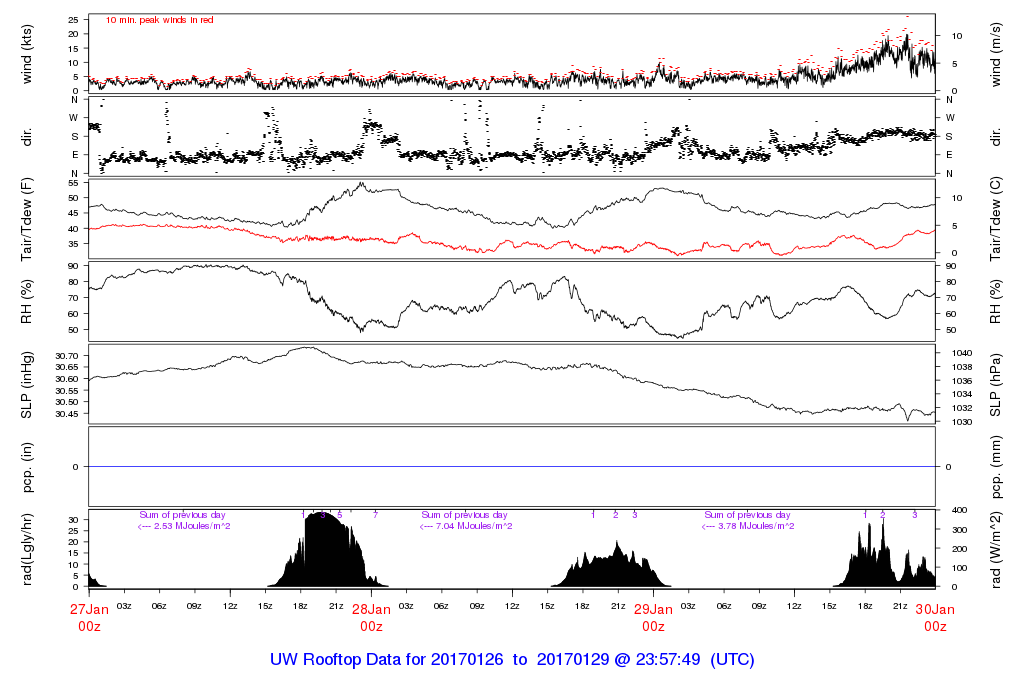Select the '55' Fahrenheit tick label
Viewport: 1024px width, 700px height.
73,183
